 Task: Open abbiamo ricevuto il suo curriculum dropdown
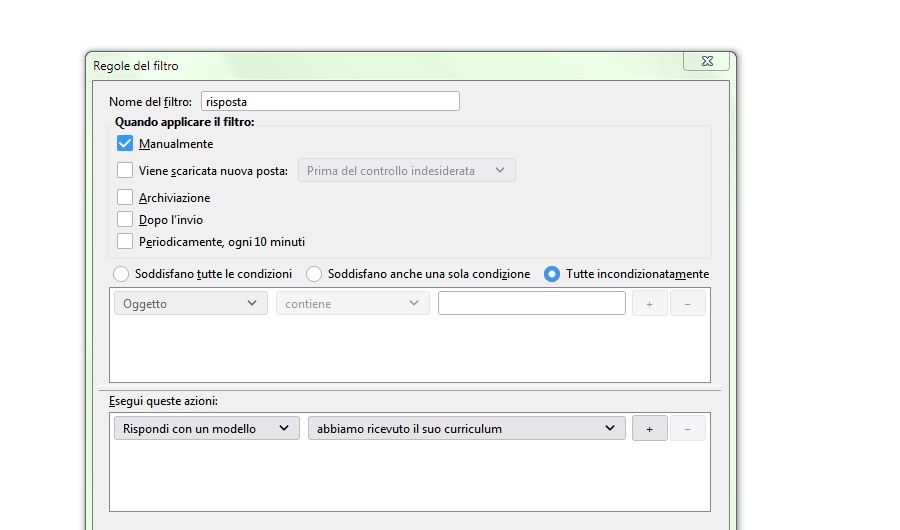(467, 428)
